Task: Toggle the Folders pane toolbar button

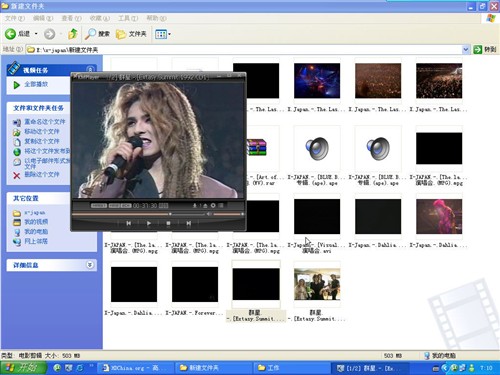Action: (131, 34)
